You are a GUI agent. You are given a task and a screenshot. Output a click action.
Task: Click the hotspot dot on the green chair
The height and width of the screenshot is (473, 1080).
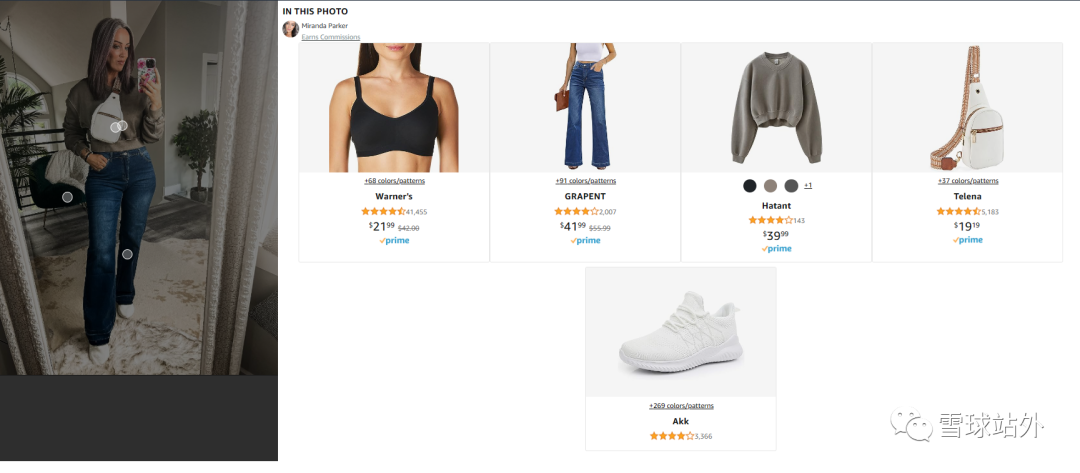pyautogui.click(x=67, y=197)
